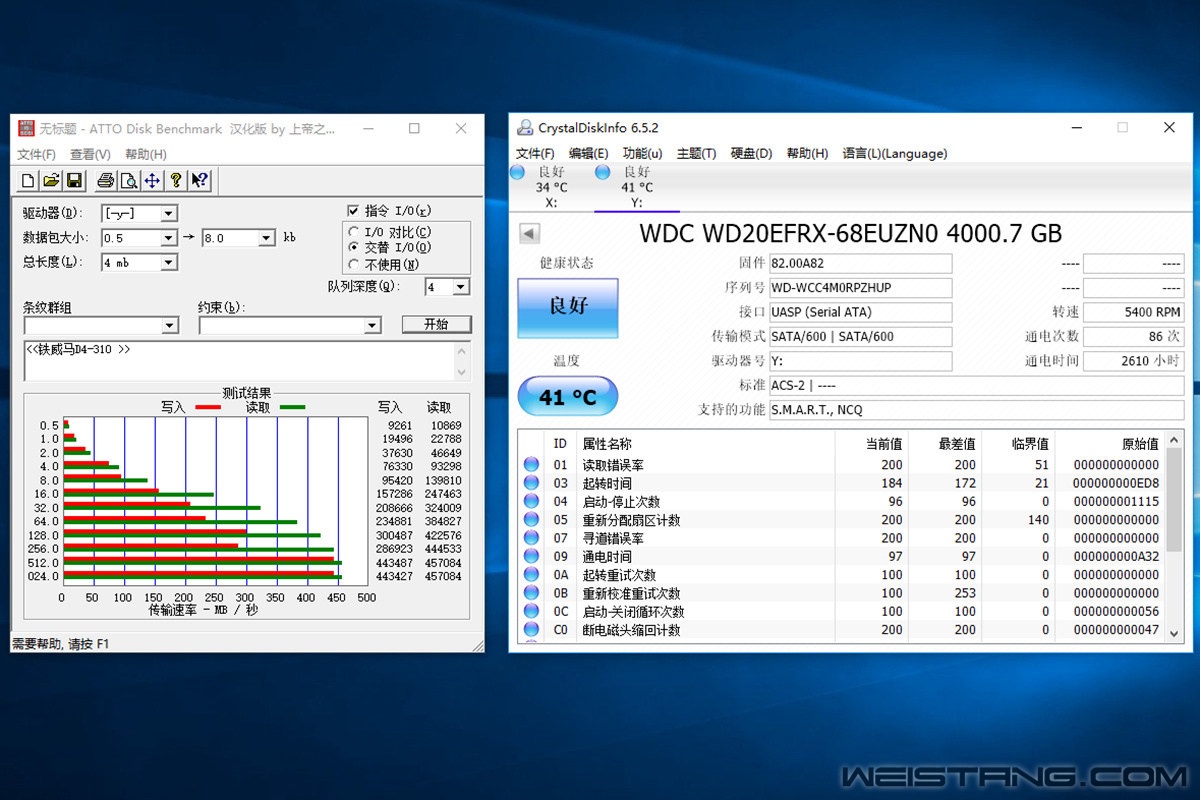Click the ATTO read value 457084 in 512.0 row

(x=444, y=563)
